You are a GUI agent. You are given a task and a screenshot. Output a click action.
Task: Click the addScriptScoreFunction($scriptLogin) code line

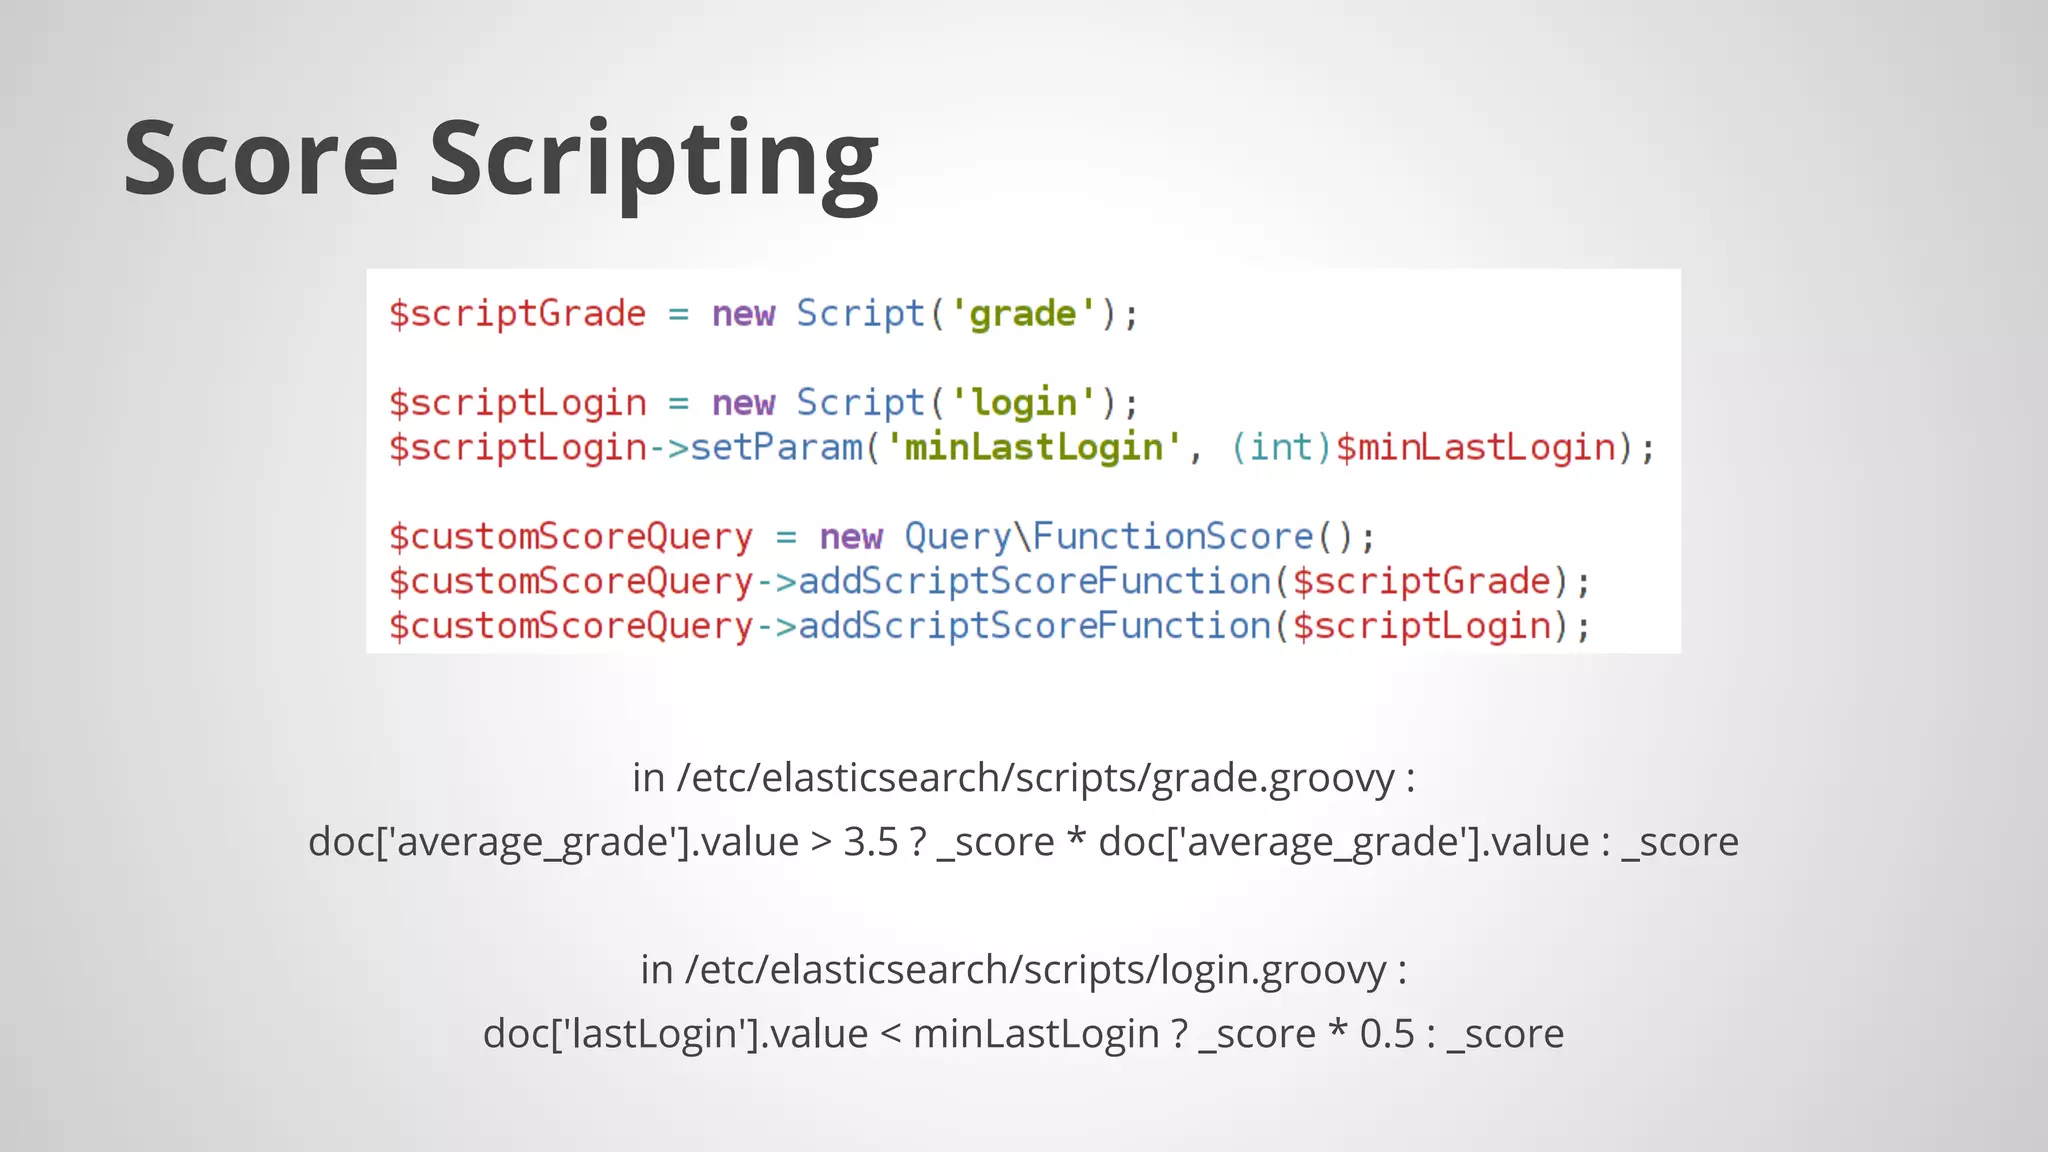[990, 626]
